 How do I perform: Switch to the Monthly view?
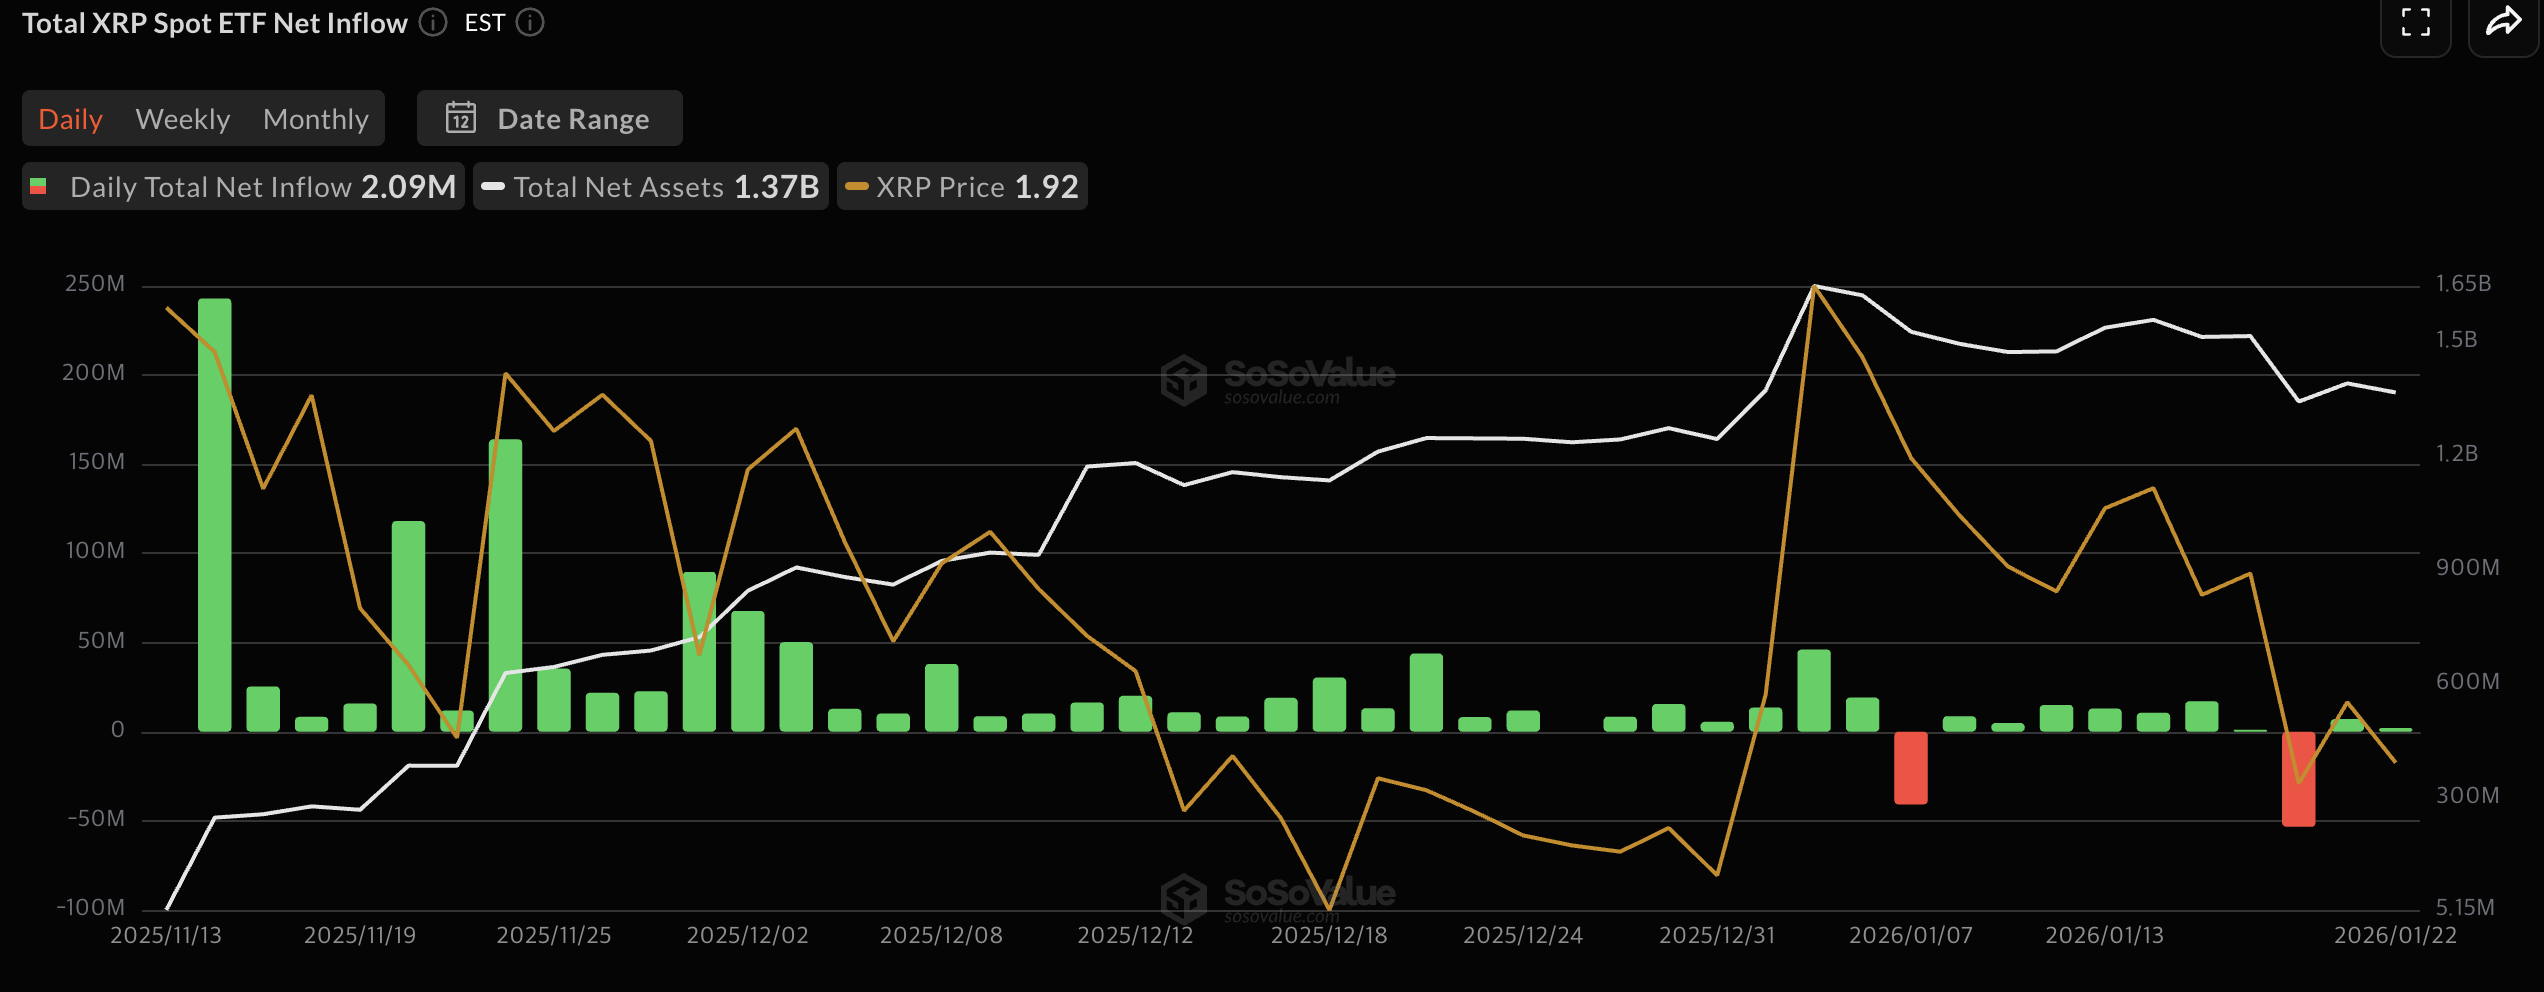(316, 119)
